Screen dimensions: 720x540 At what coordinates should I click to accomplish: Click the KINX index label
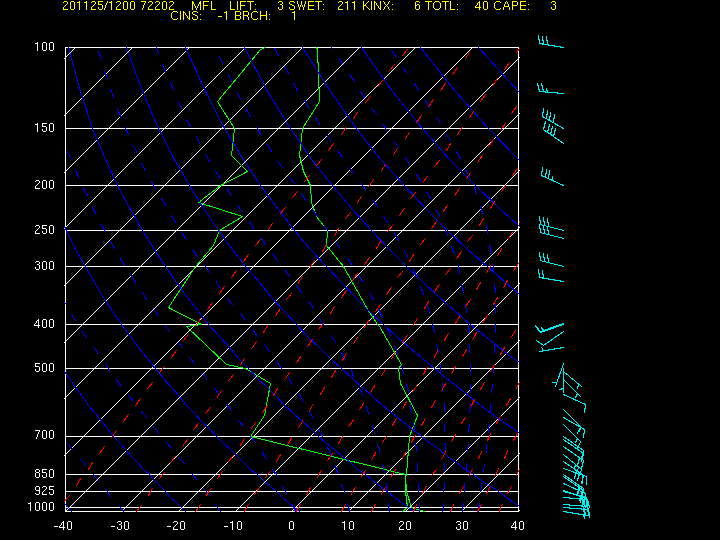coord(378,6)
